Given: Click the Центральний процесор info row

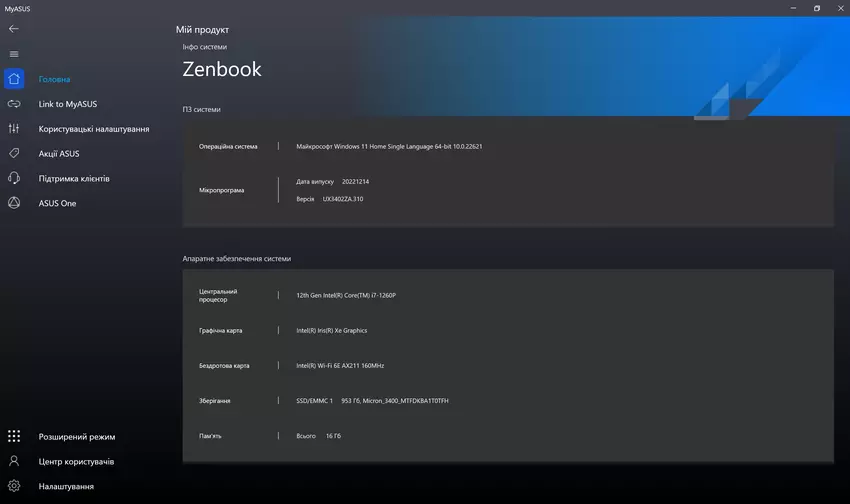Looking at the screenshot, I should click(x=507, y=295).
